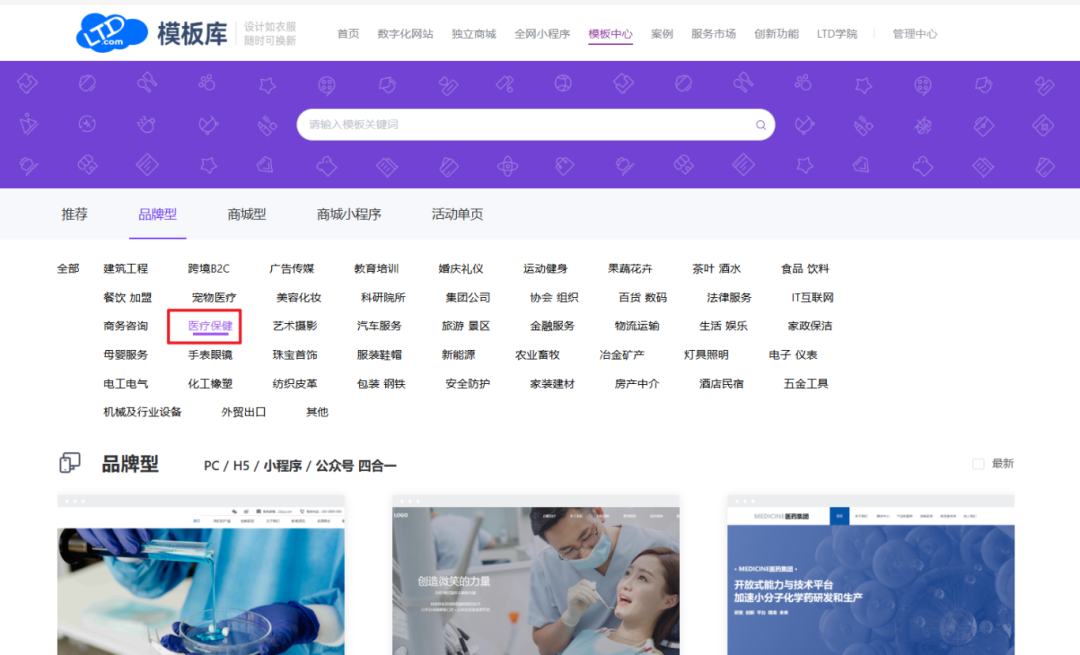The width and height of the screenshot is (1080, 655).
Task: Open 创新功能 navigation item
Action: pyautogui.click(x=776, y=34)
